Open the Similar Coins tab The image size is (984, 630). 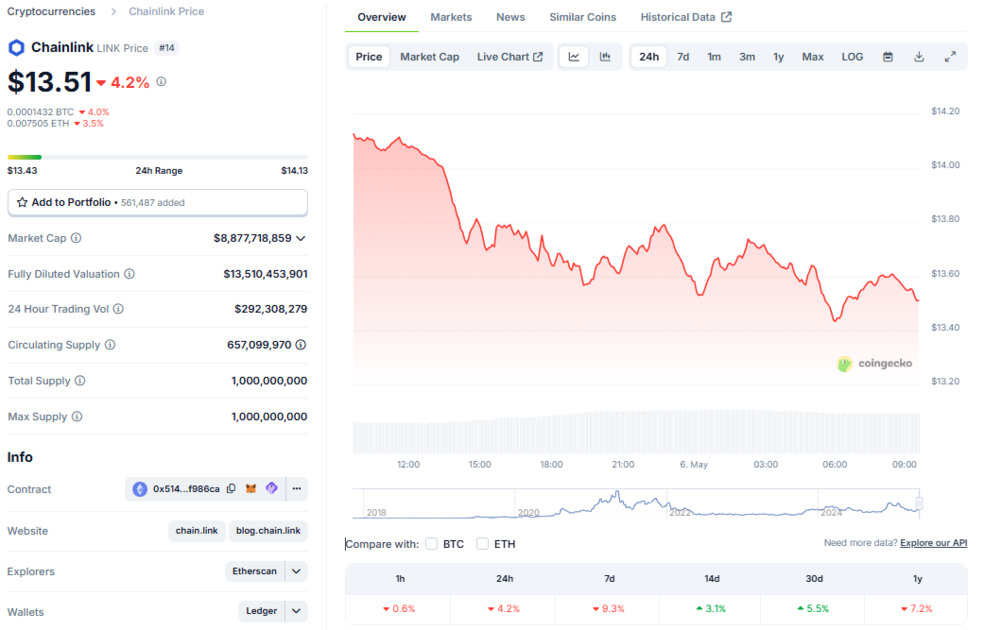pos(582,17)
